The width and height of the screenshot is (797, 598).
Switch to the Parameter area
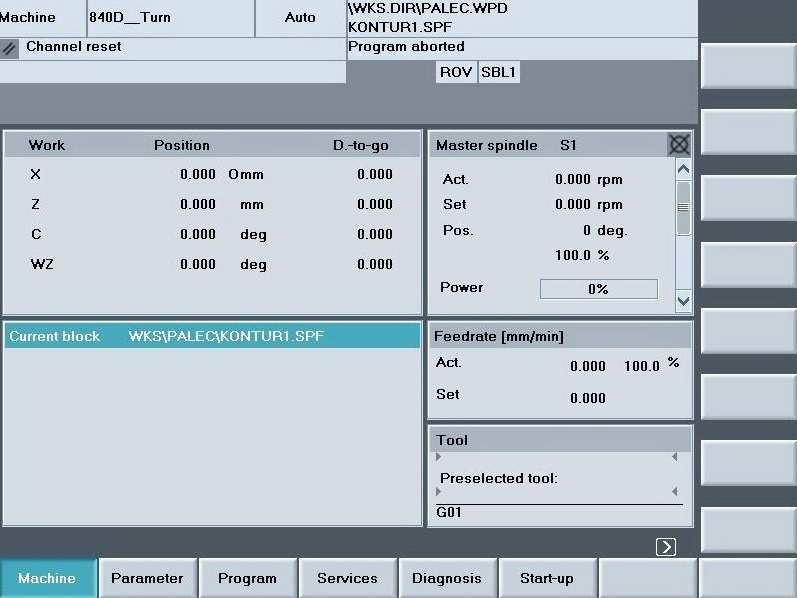pos(147,578)
